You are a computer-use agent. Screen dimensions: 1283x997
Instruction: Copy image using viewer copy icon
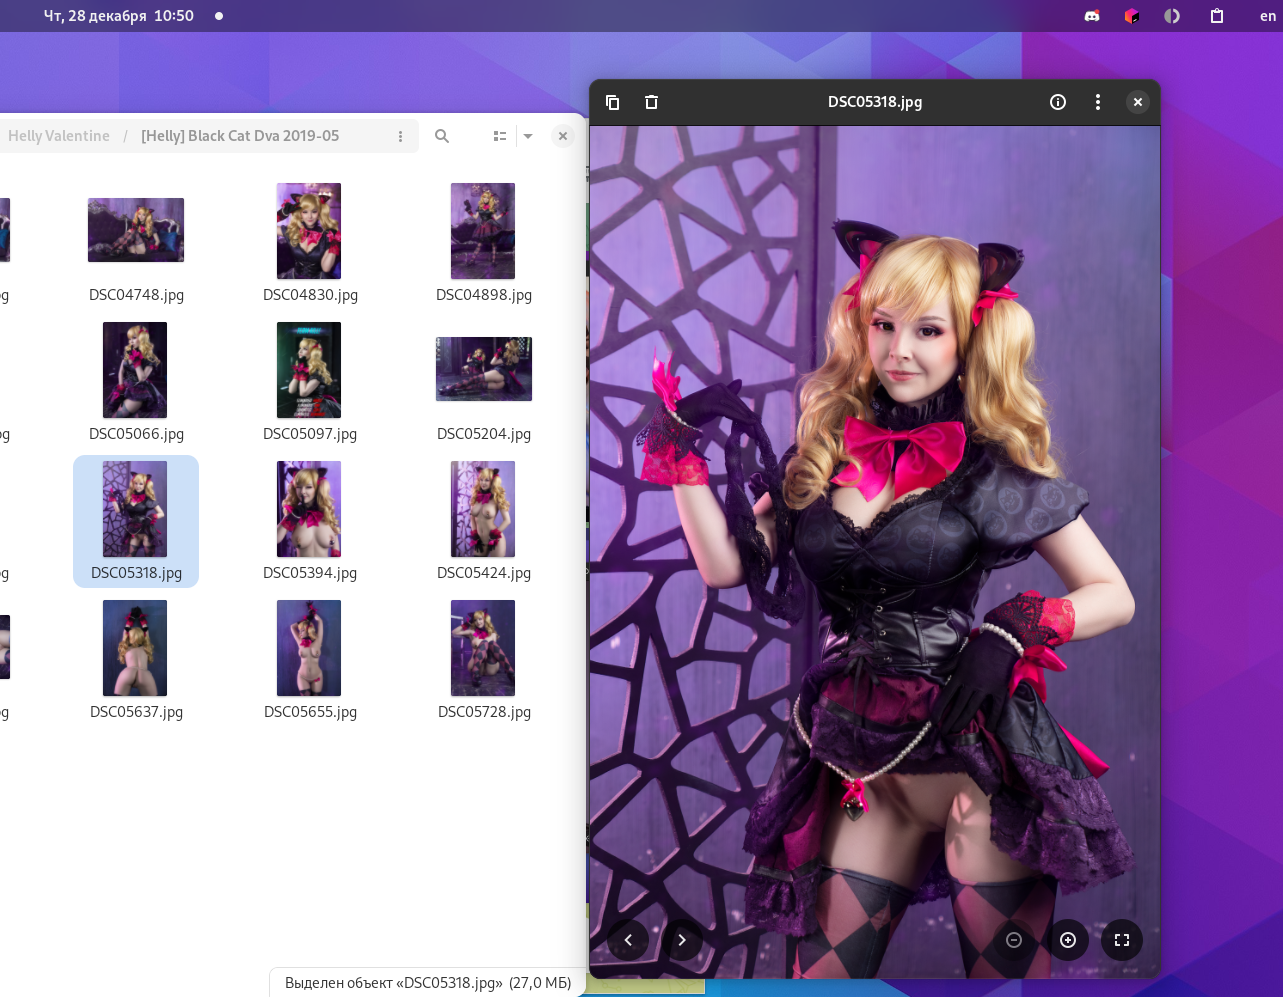click(613, 102)
